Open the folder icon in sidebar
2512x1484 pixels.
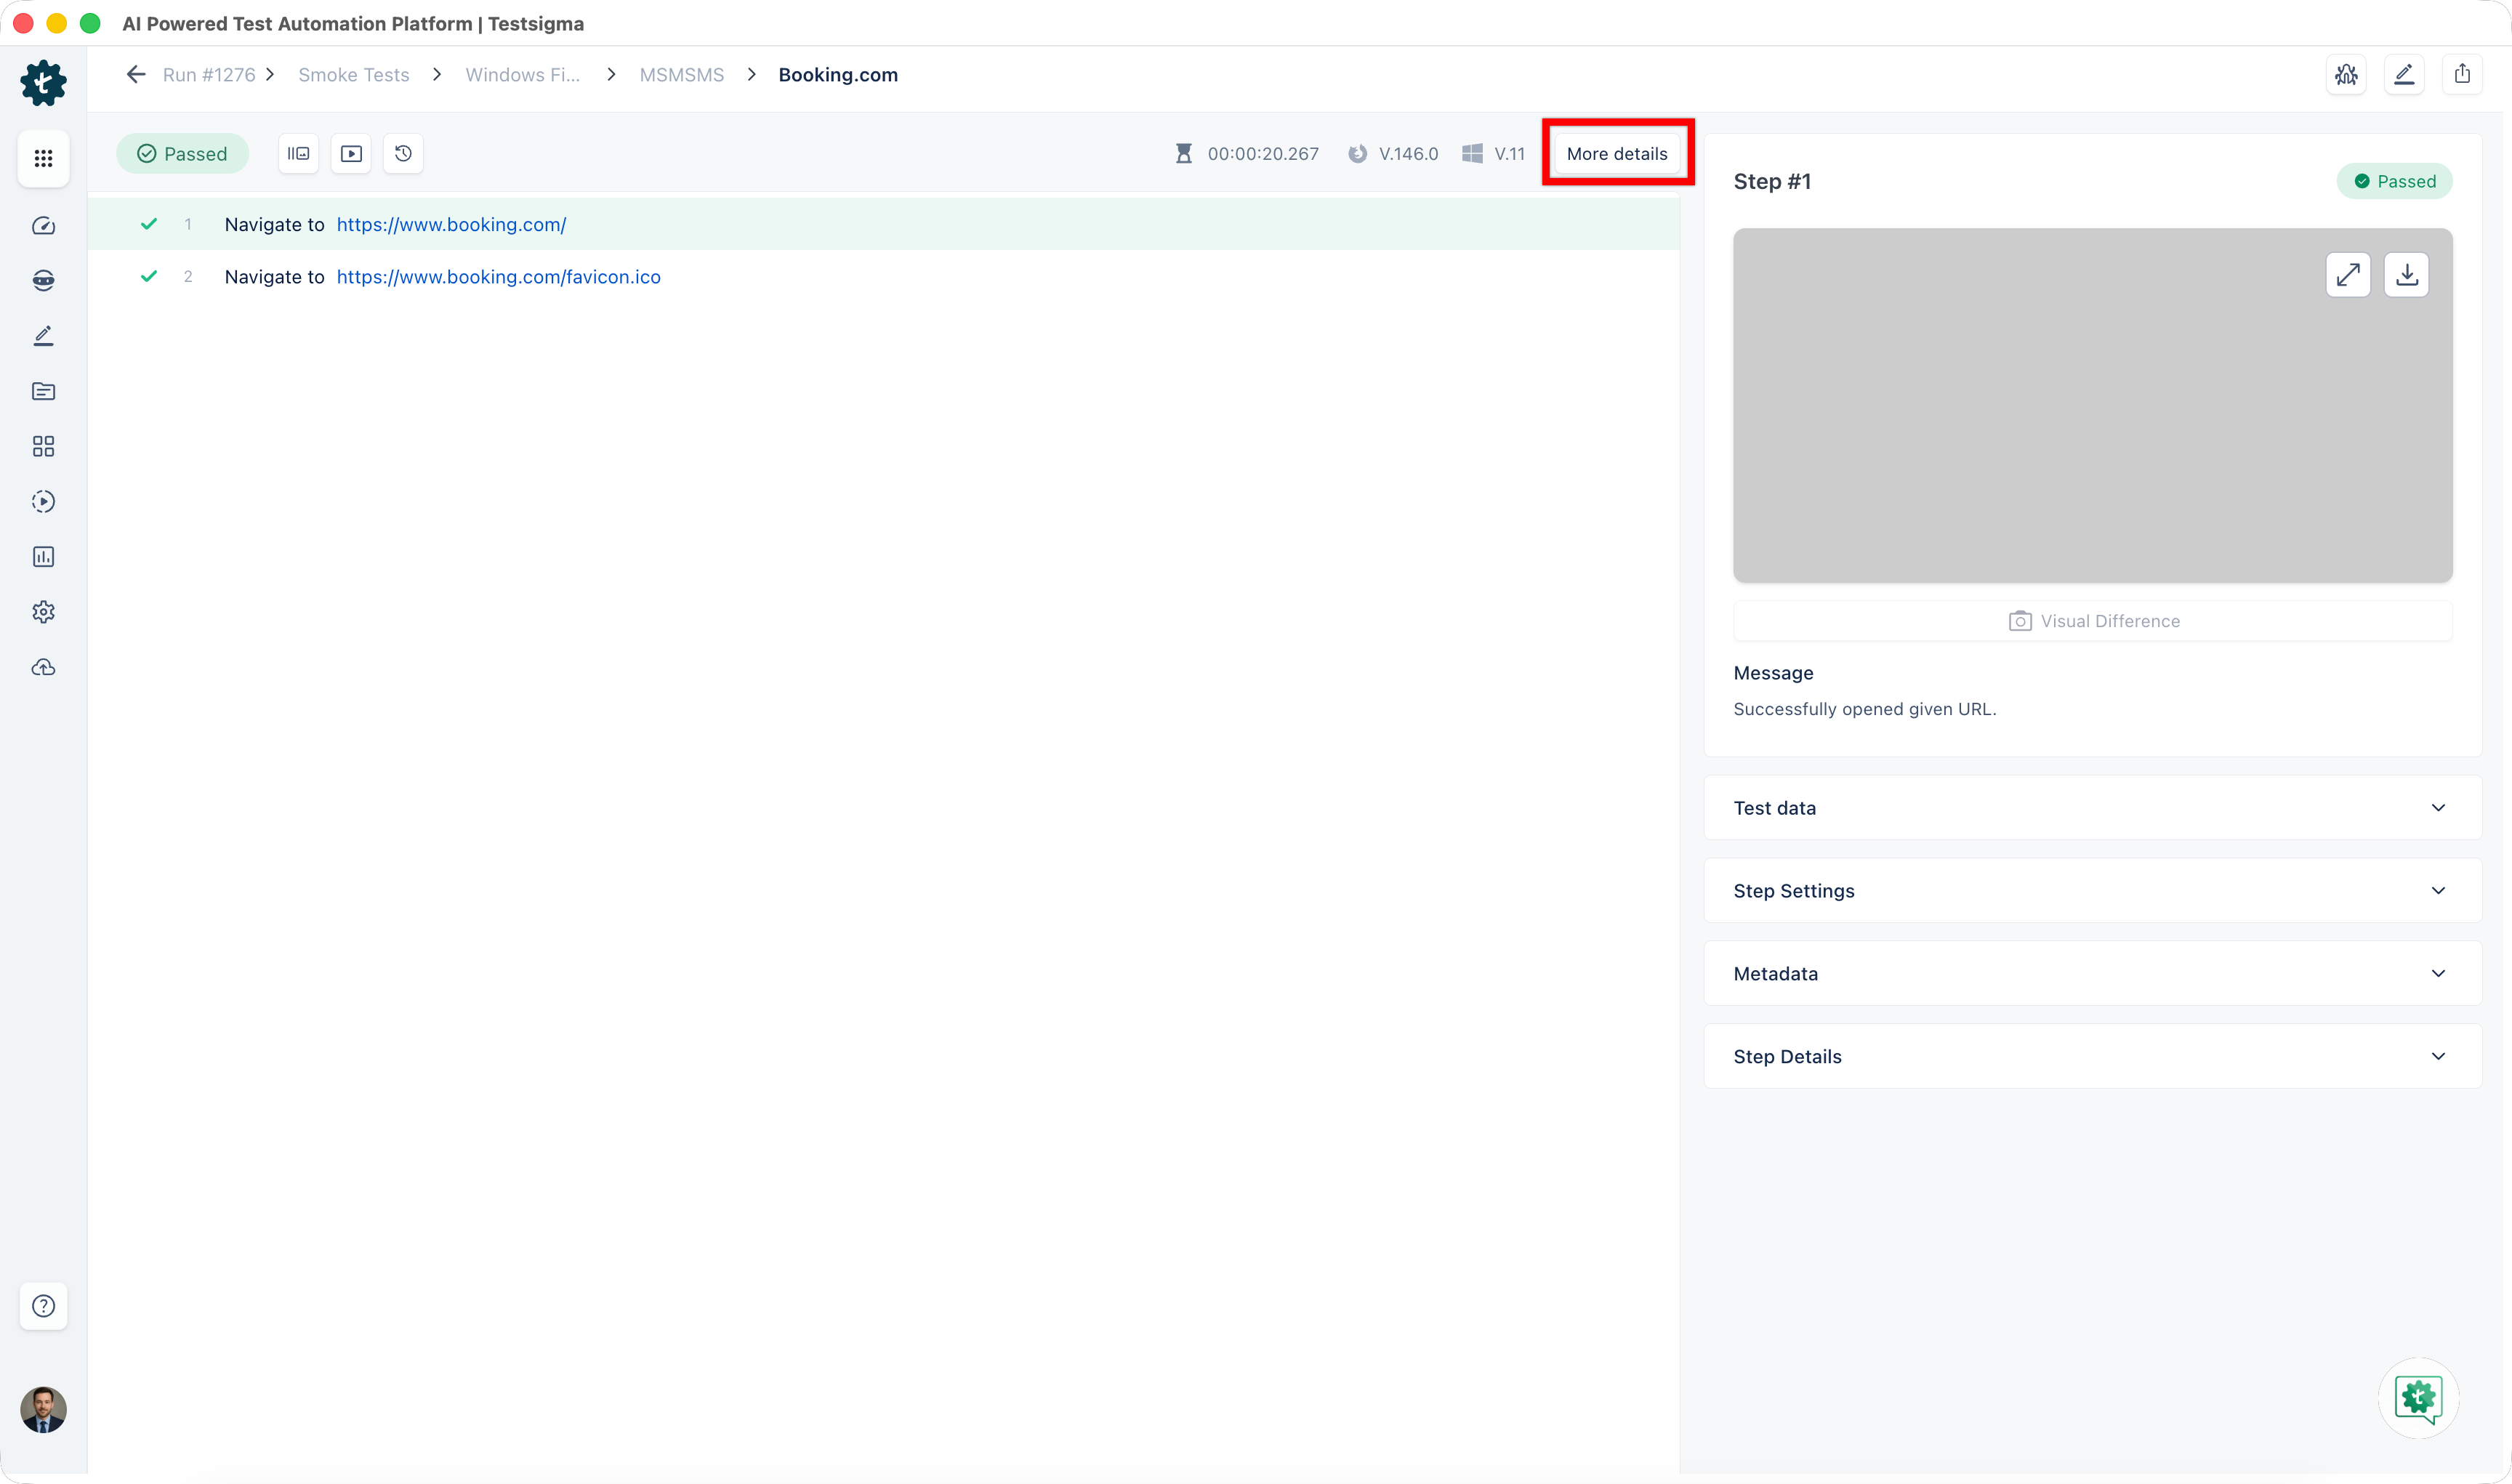coord(43,391)
